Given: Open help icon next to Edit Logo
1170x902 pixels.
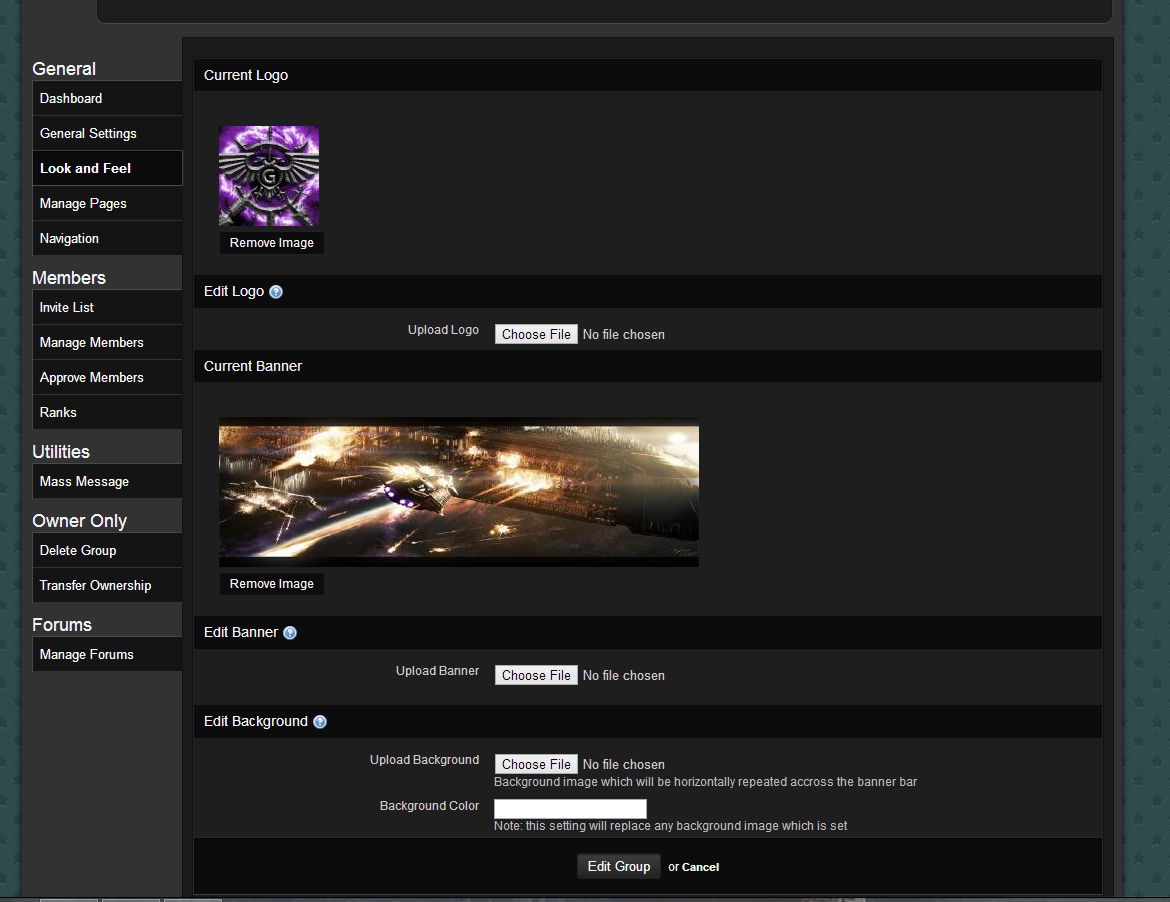Looking at the screenshot, I should (275, 292).
